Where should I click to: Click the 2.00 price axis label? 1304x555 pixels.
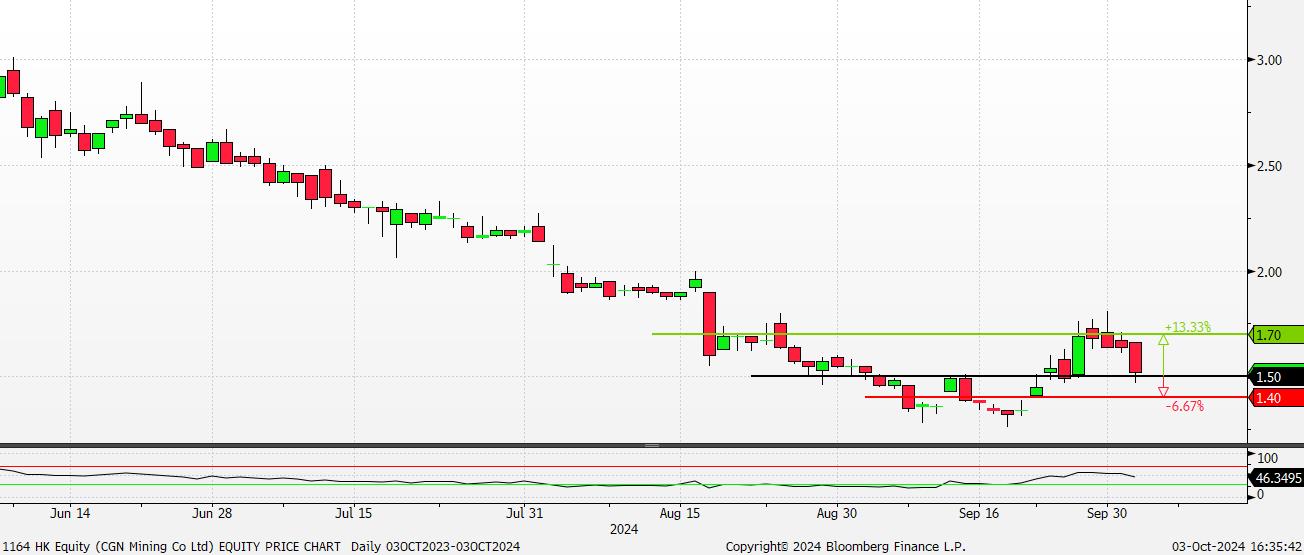click(x=1269, y=272)
